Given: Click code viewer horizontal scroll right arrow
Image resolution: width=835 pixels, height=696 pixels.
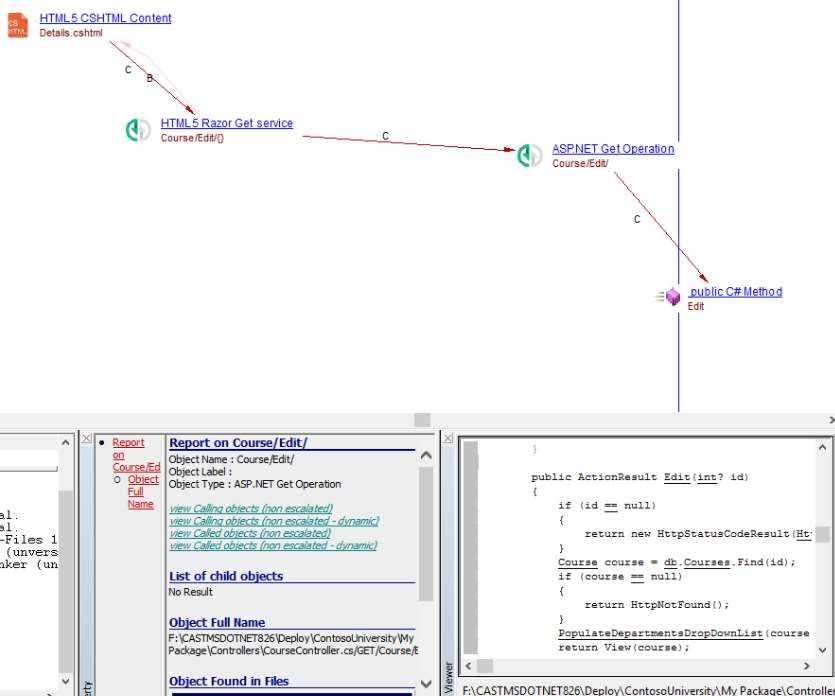Looking at the screenshot, I should (807, 666).
